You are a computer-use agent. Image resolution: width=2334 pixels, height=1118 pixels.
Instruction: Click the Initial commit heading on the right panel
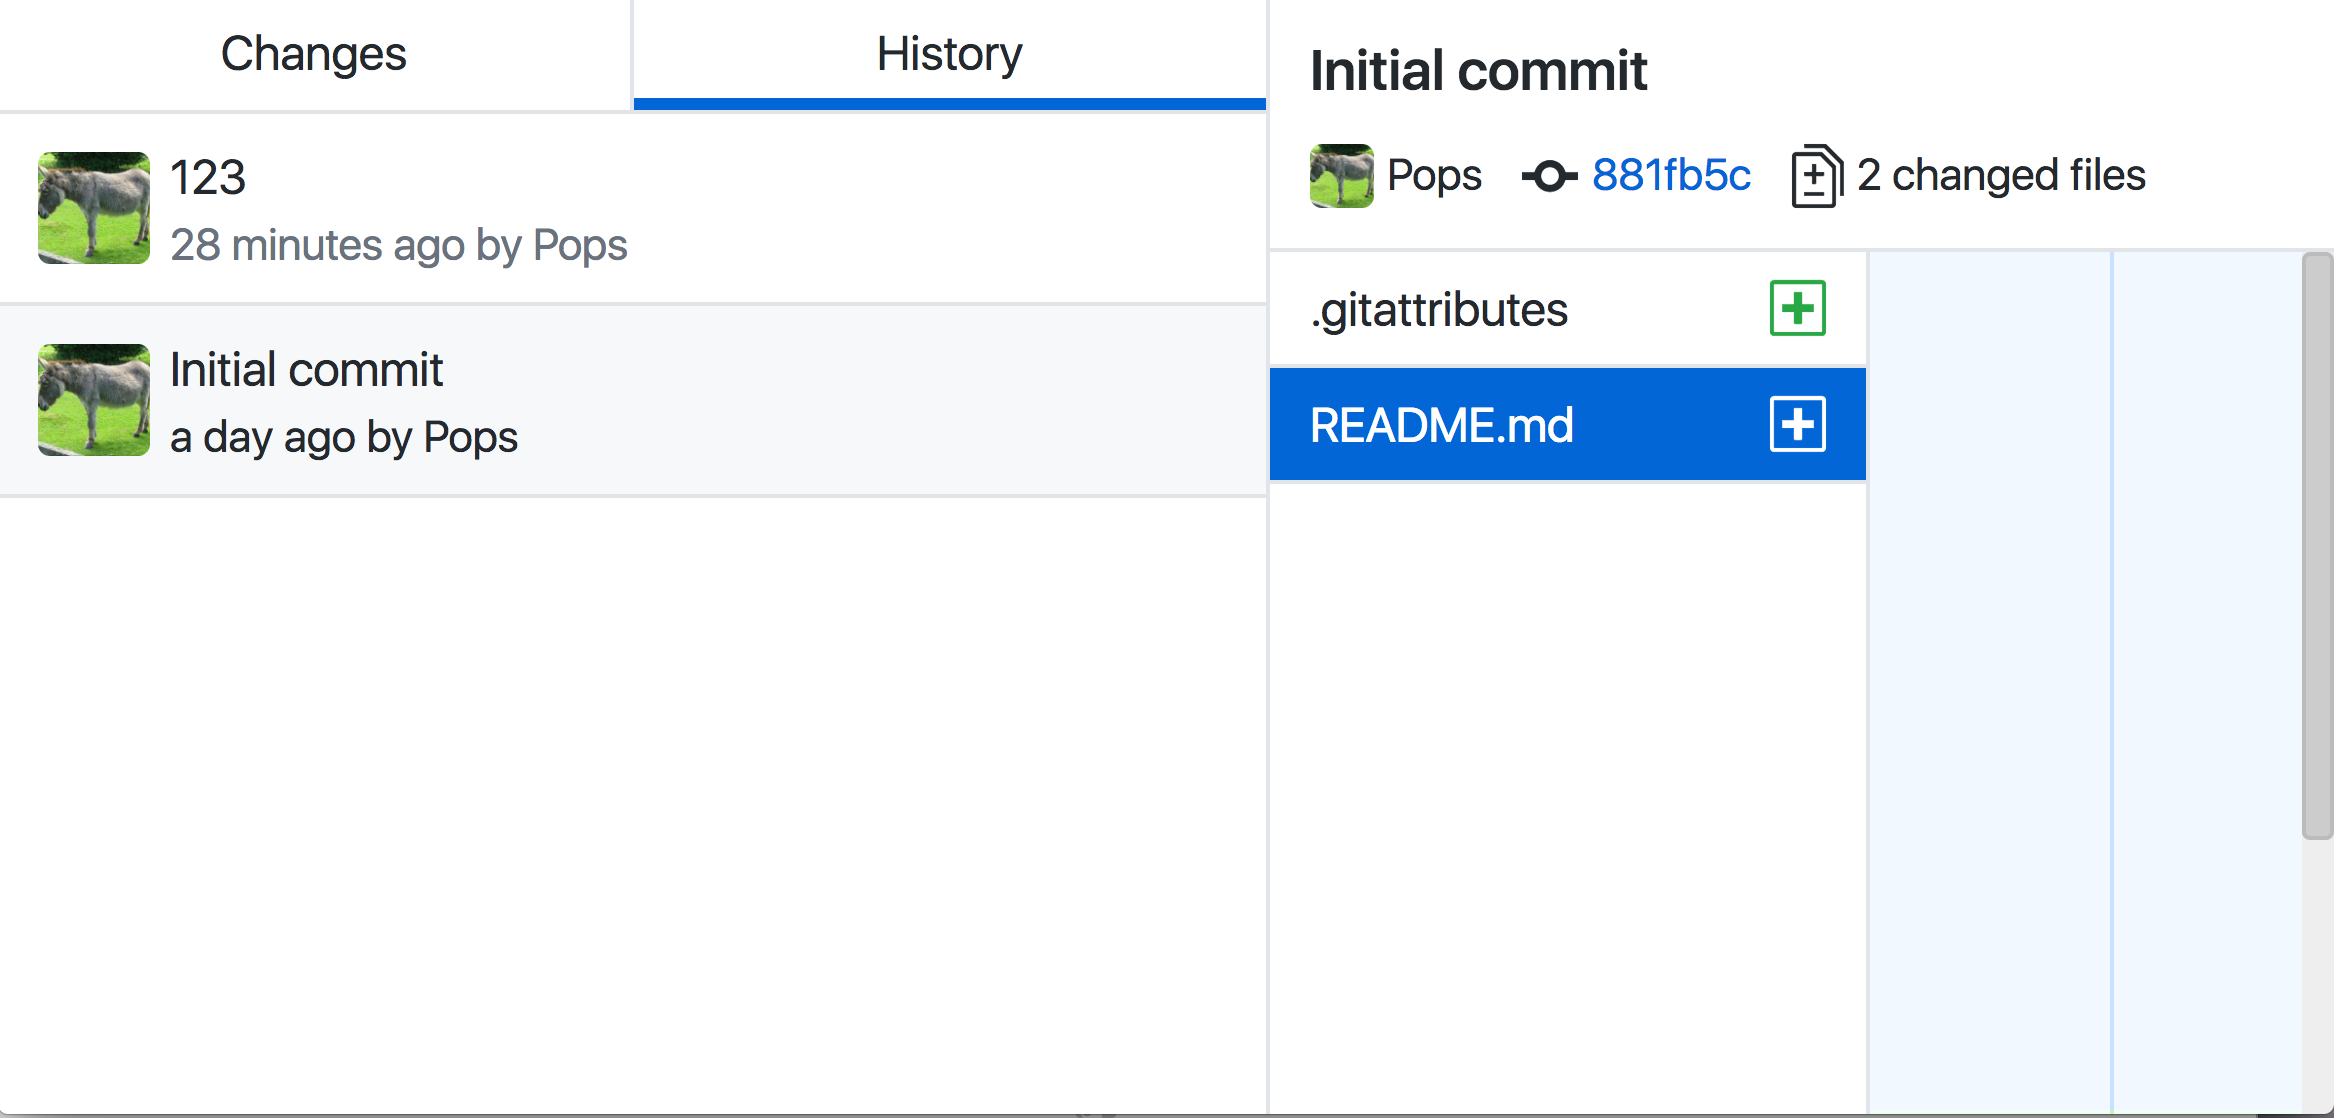(1479, 69)
